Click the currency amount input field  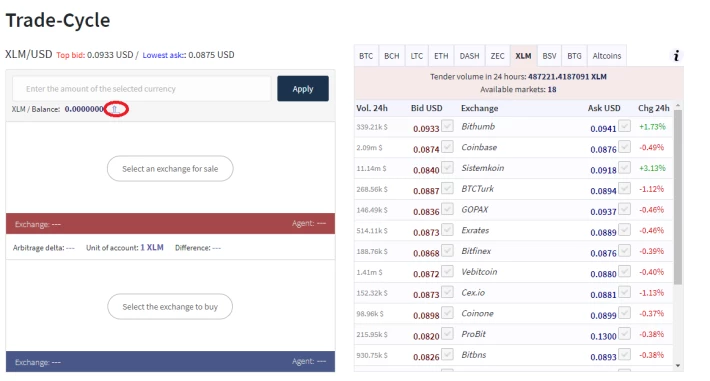point(141,88)
